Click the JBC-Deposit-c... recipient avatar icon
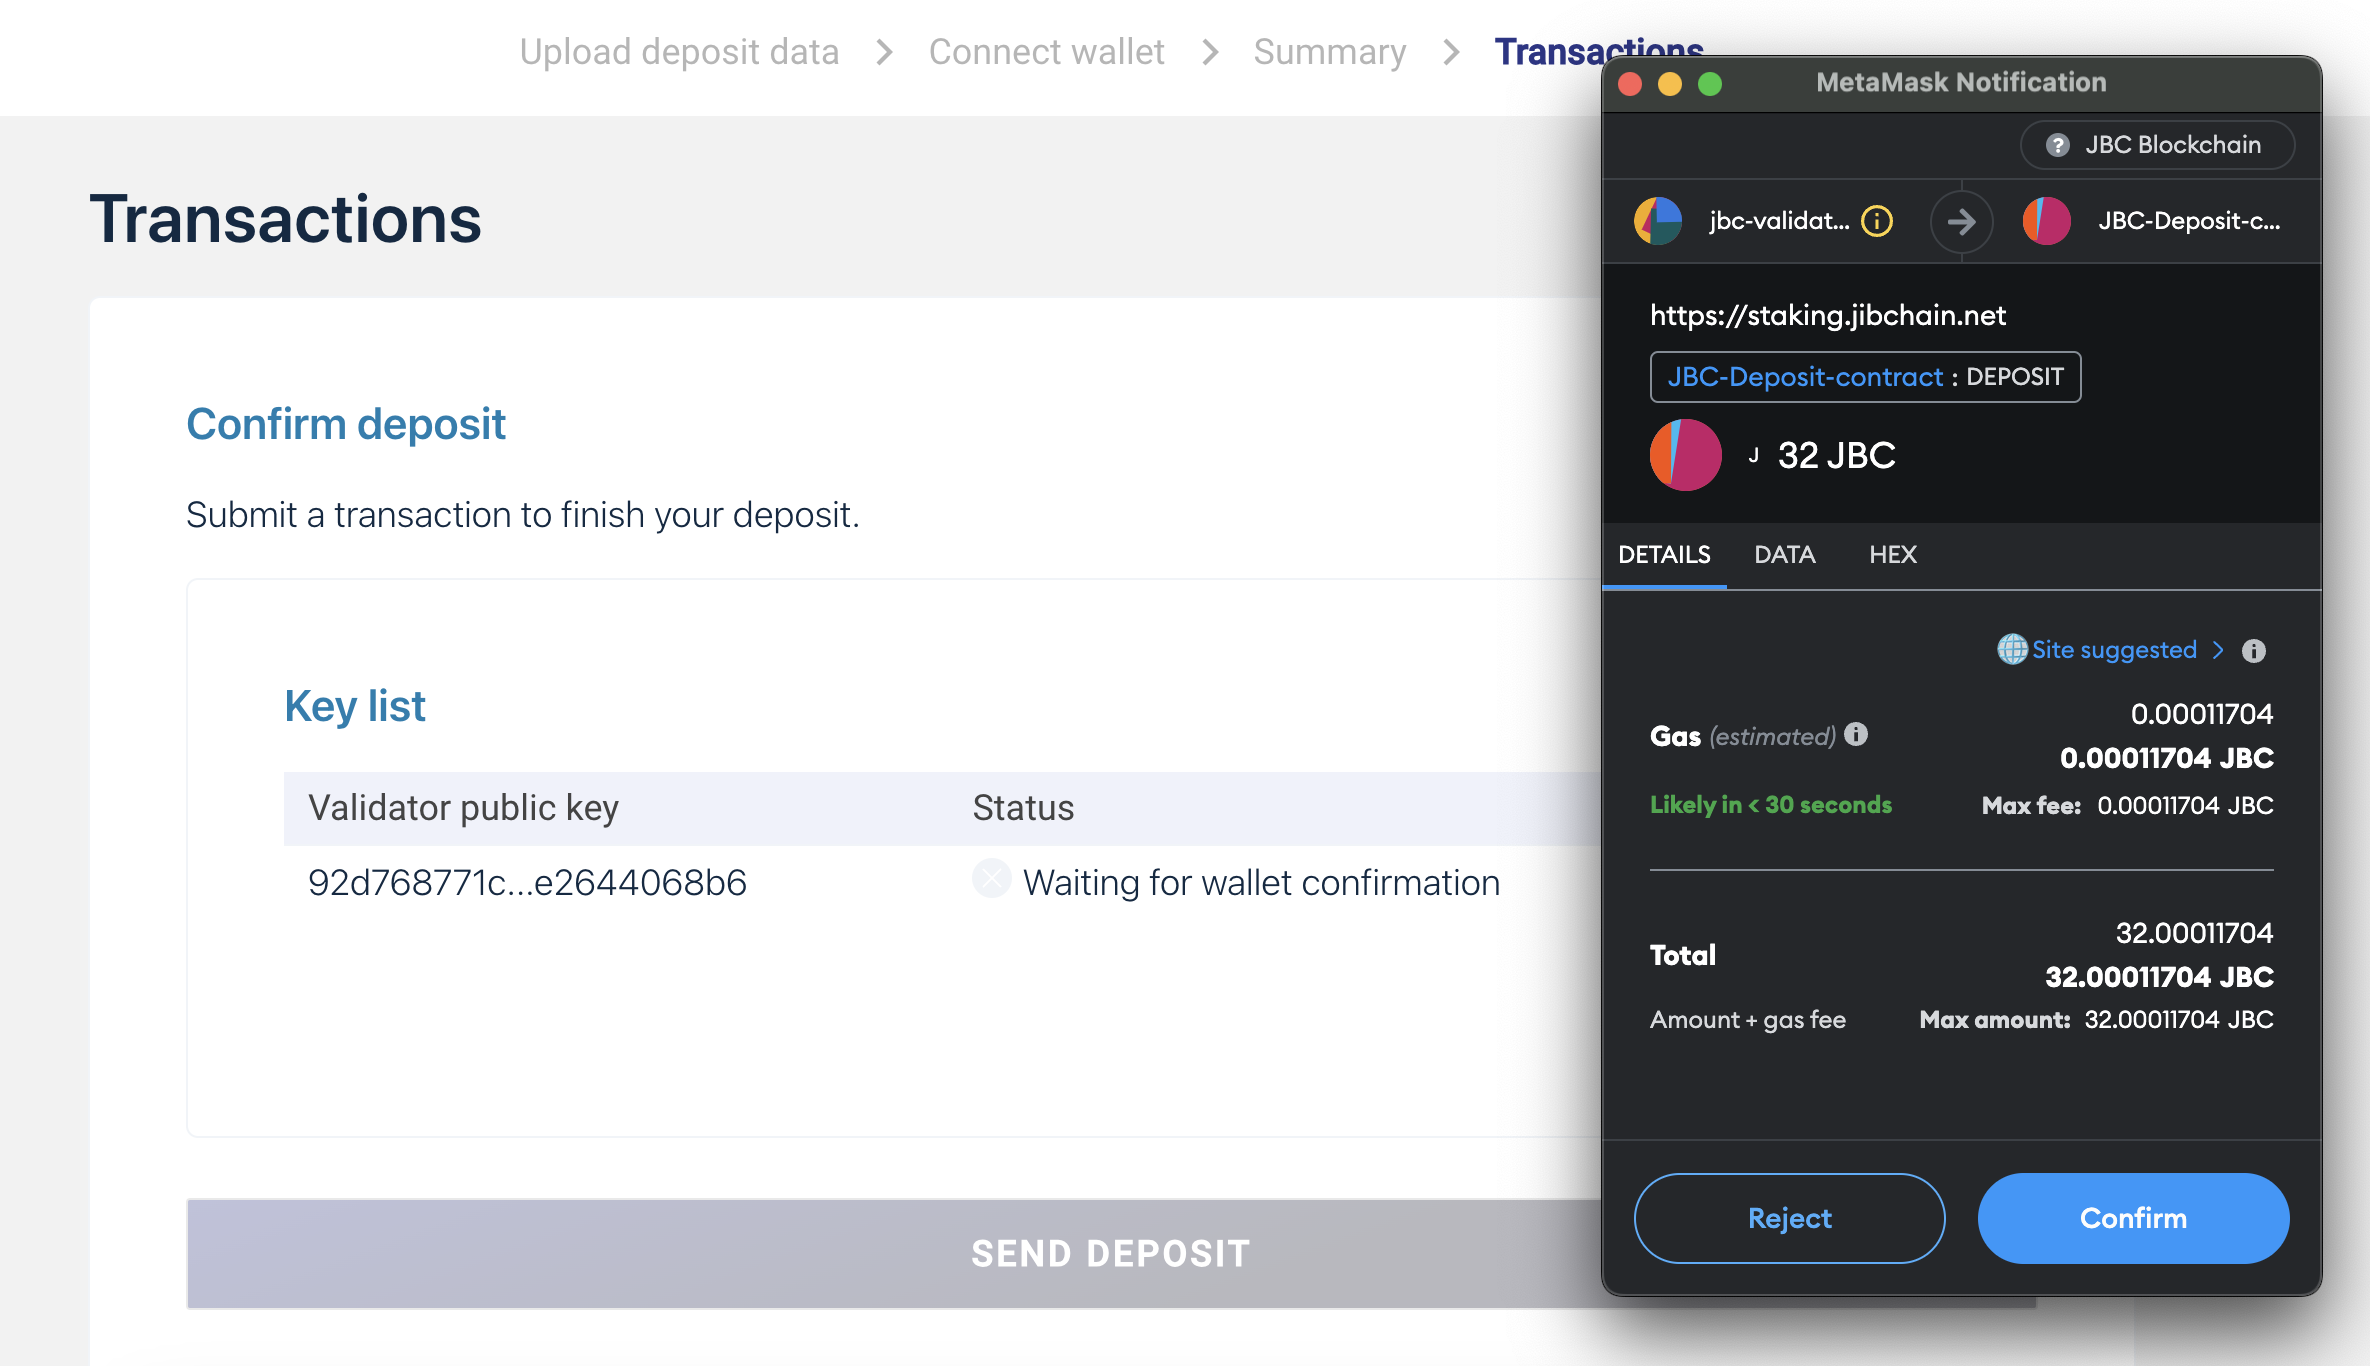This screenshot has height=1366, width=2370. [x=2046, y=221]
